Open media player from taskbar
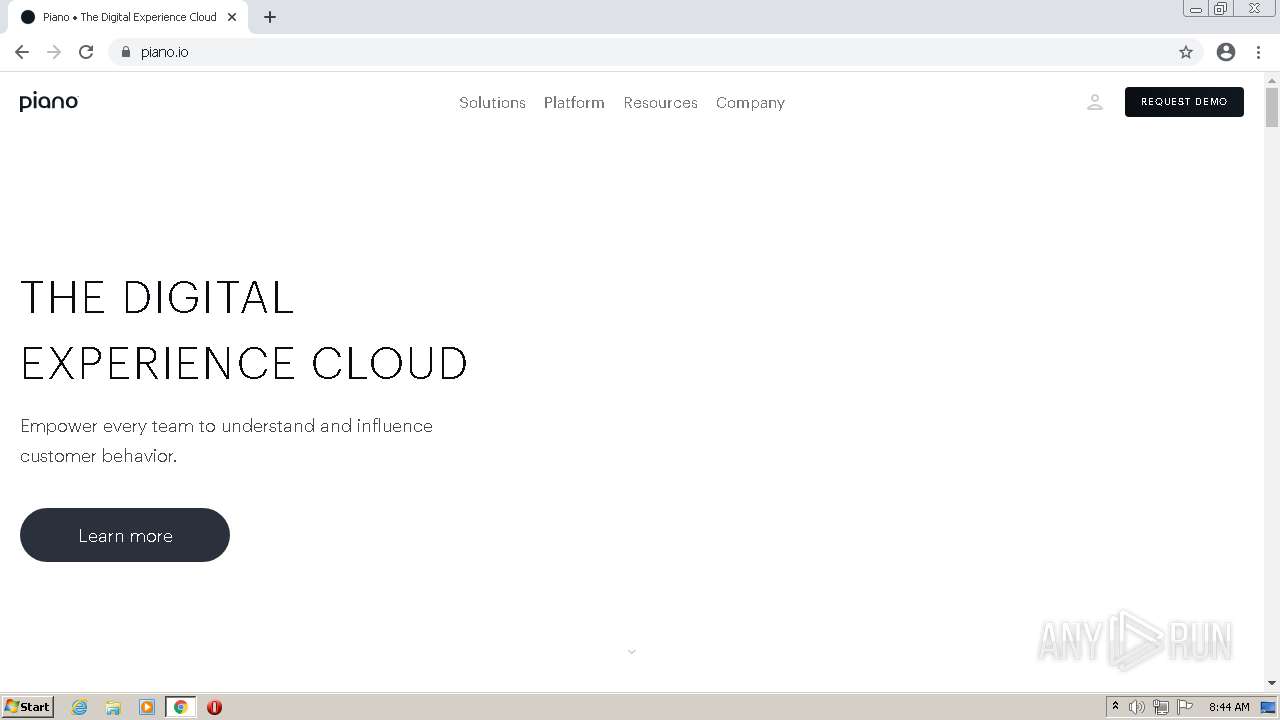Image resolution: width=1280 pixels, height=720 pixels. pos(147,707)
